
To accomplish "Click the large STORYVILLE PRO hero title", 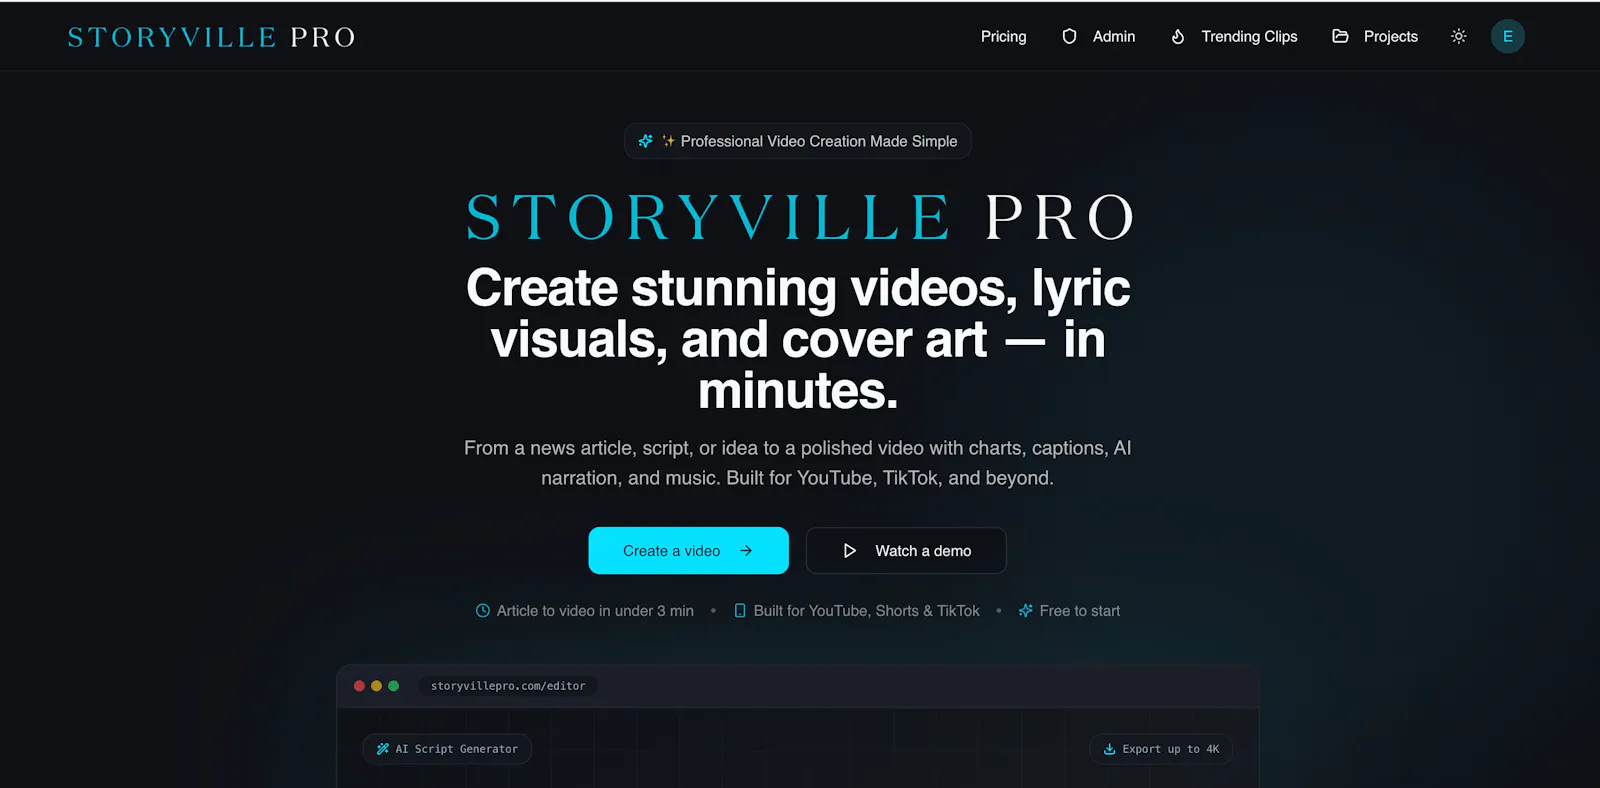I will coord(800,217).
